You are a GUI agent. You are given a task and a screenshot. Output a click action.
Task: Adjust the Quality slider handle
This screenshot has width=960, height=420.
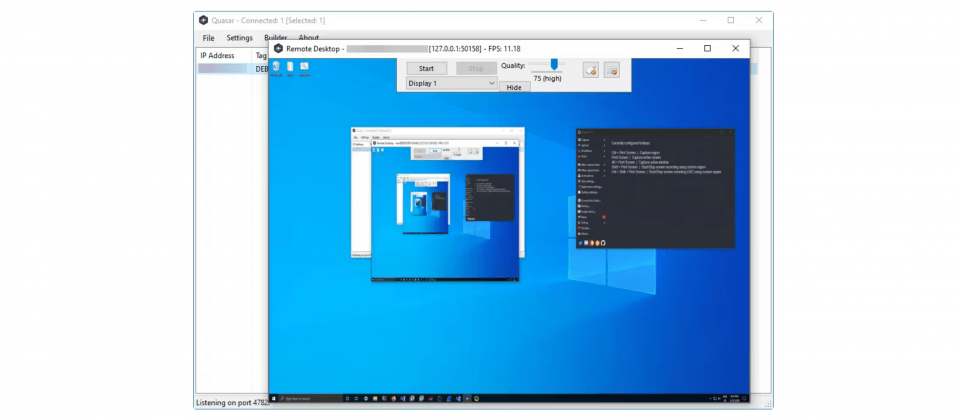coord(554,64)
